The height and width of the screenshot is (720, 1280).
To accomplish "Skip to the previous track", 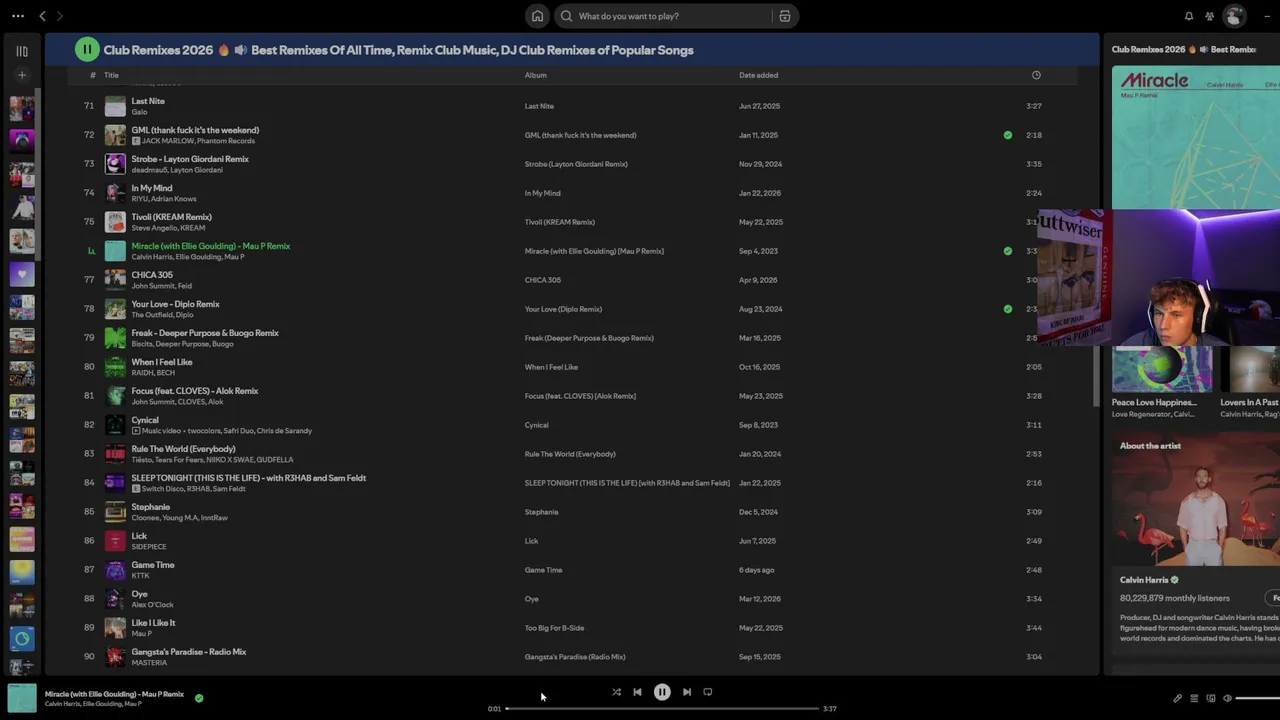I will (x=637, y=692).
